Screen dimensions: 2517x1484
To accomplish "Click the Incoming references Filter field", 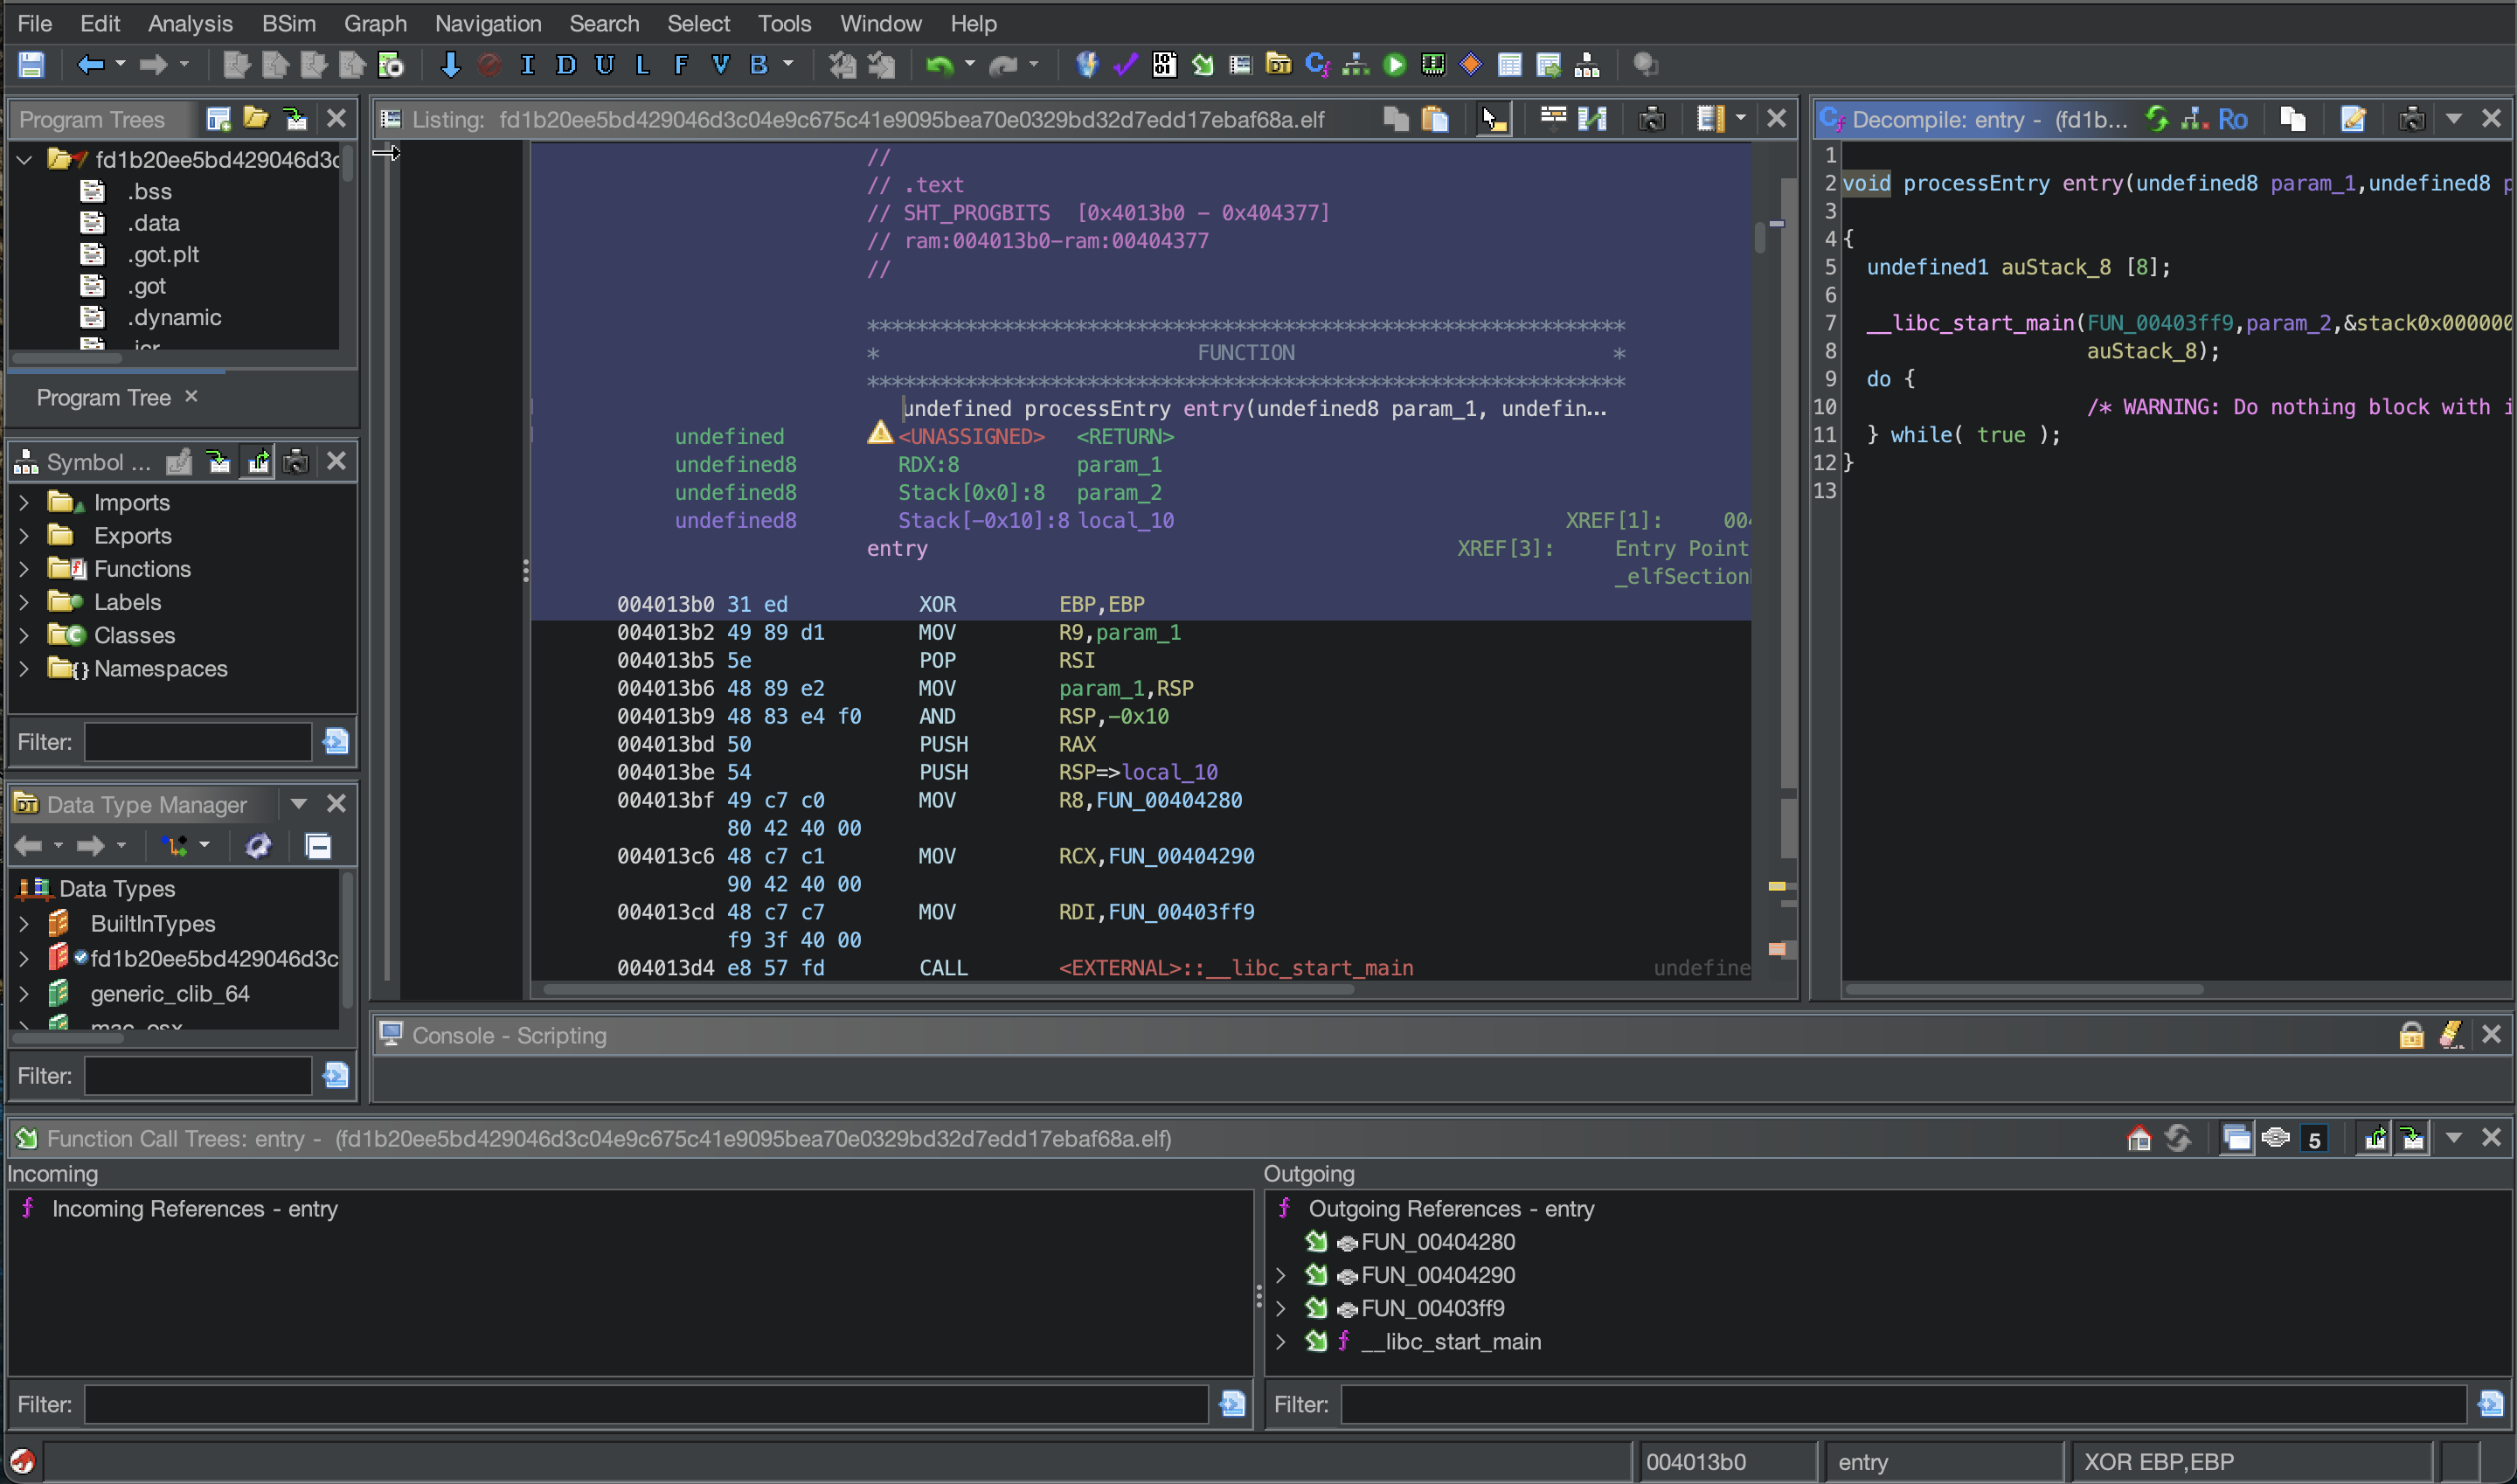I will click(646, 1404).
